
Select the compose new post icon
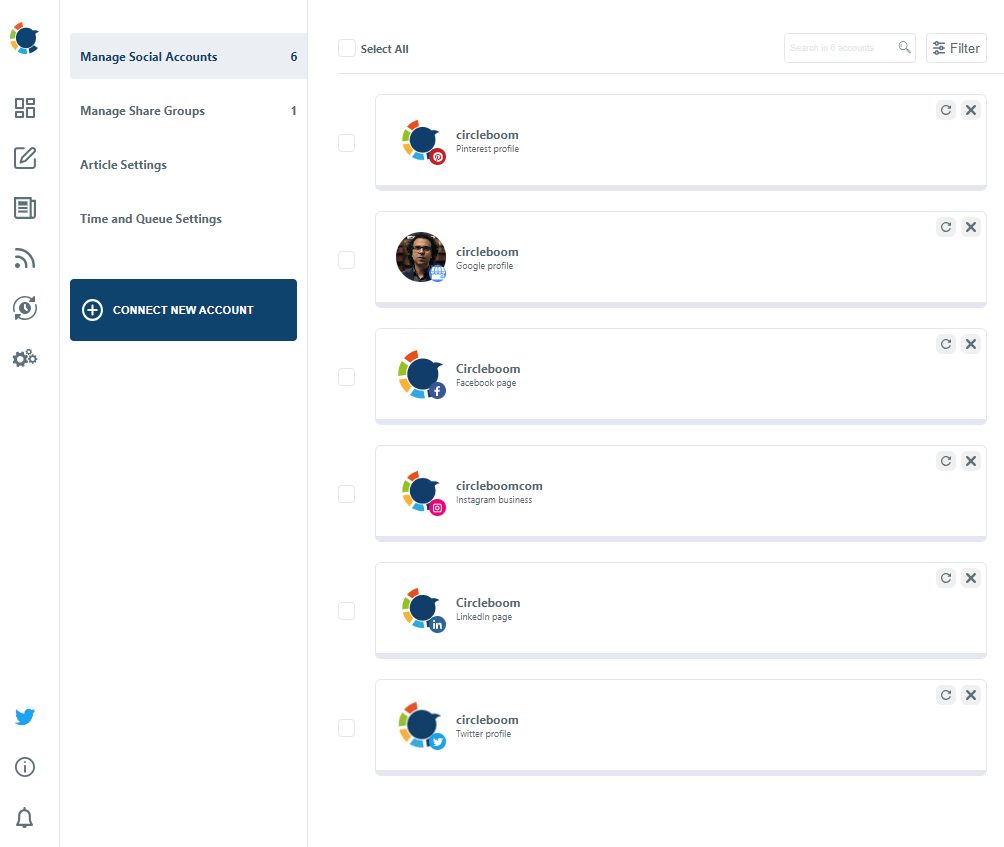click(x=24, y=158)
